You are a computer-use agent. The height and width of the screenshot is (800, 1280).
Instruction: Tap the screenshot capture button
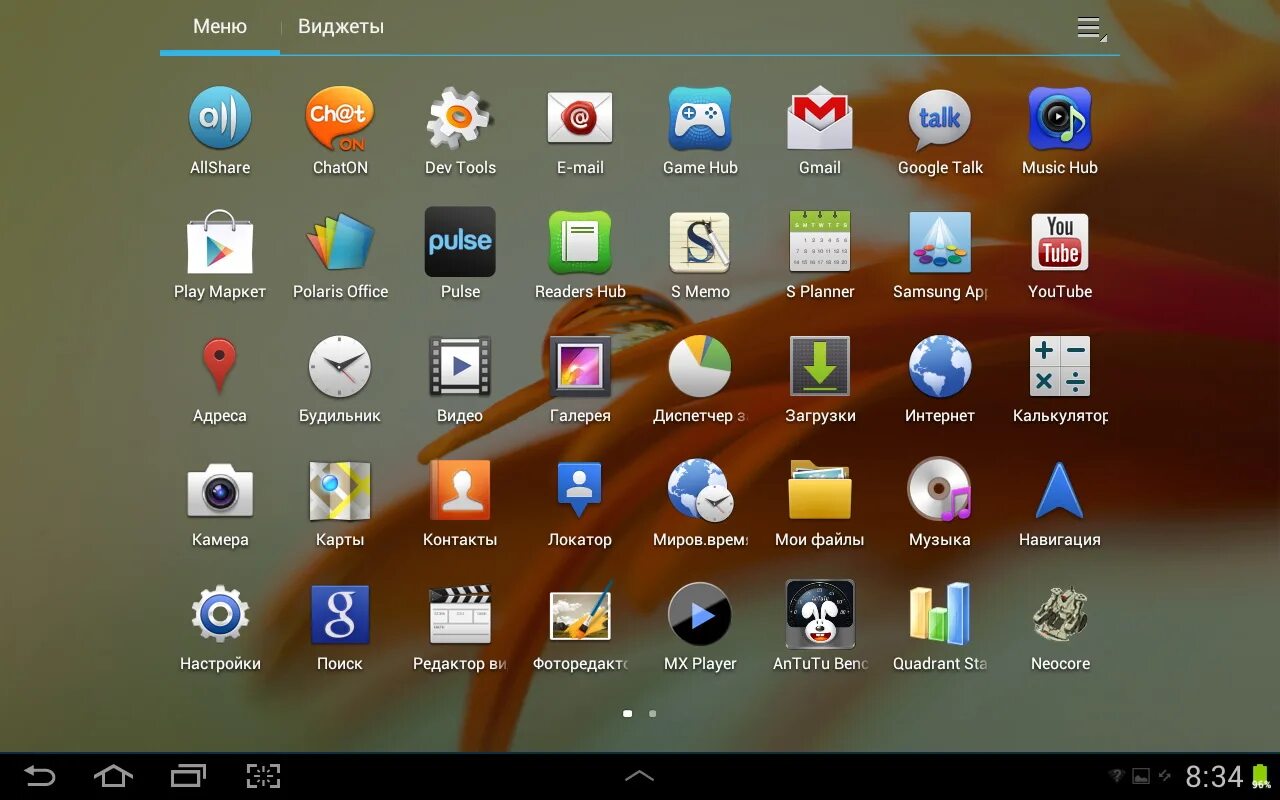point(263,776)
